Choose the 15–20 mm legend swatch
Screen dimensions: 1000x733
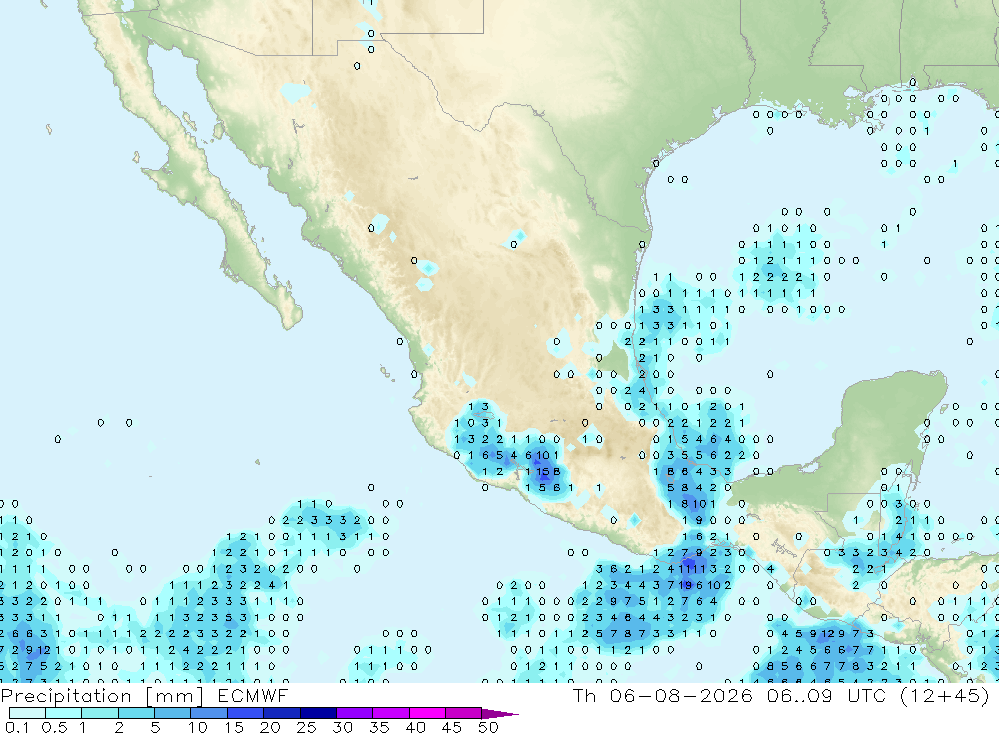coord(246,713)
